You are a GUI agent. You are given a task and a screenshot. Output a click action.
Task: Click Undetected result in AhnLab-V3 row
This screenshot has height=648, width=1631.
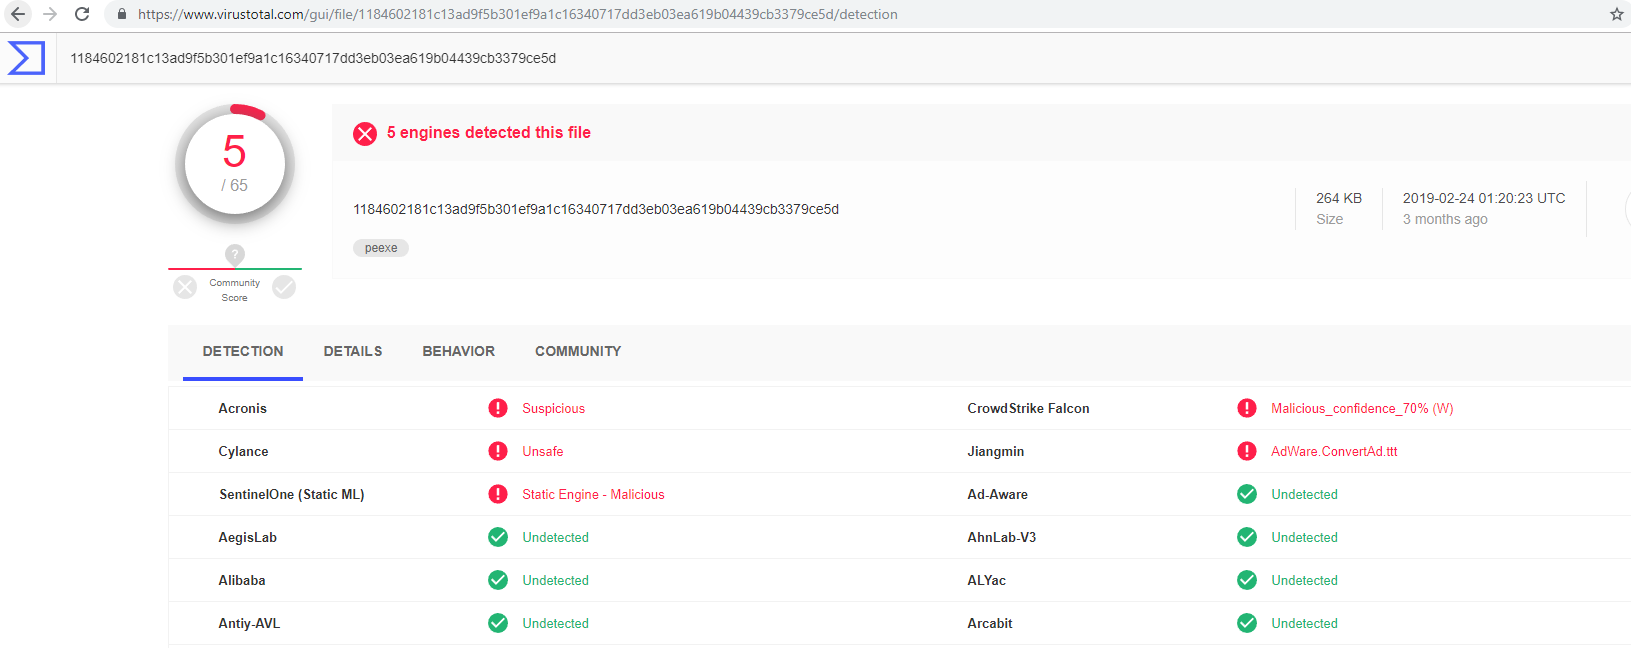(1304, 537)
